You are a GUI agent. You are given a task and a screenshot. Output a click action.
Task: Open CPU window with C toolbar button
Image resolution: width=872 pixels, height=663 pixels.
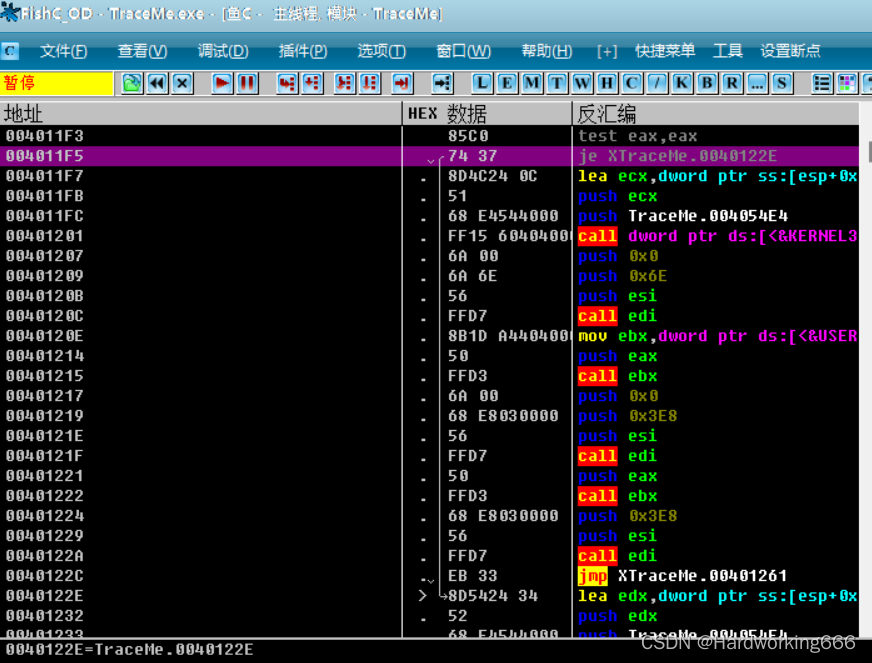coord(632,83)
